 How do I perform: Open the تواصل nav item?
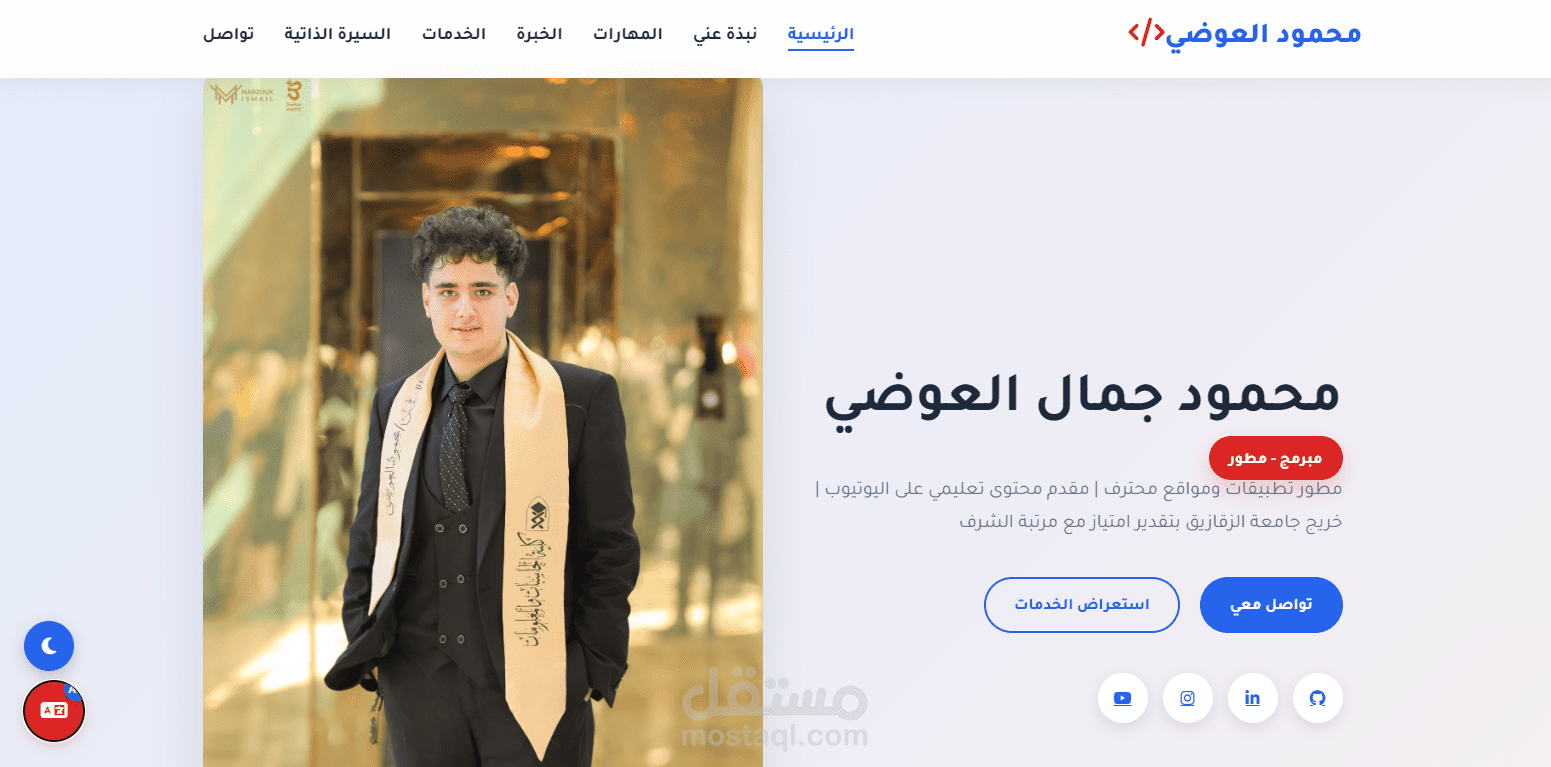coord(228,34)
